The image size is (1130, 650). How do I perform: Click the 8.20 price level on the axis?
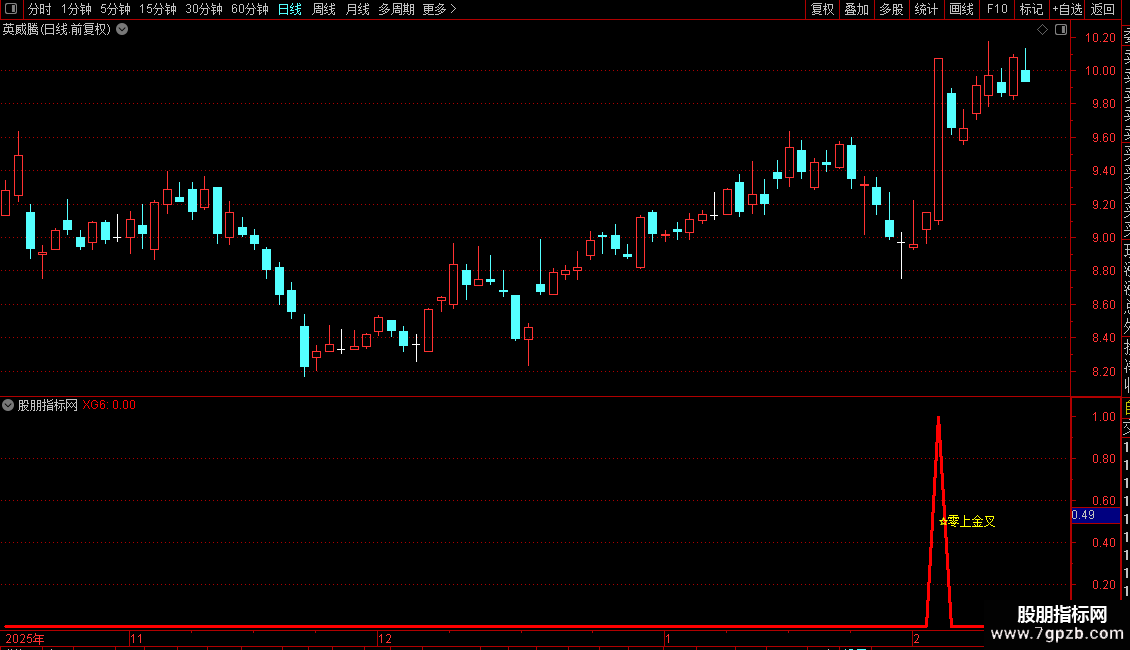pos(1103,372)
